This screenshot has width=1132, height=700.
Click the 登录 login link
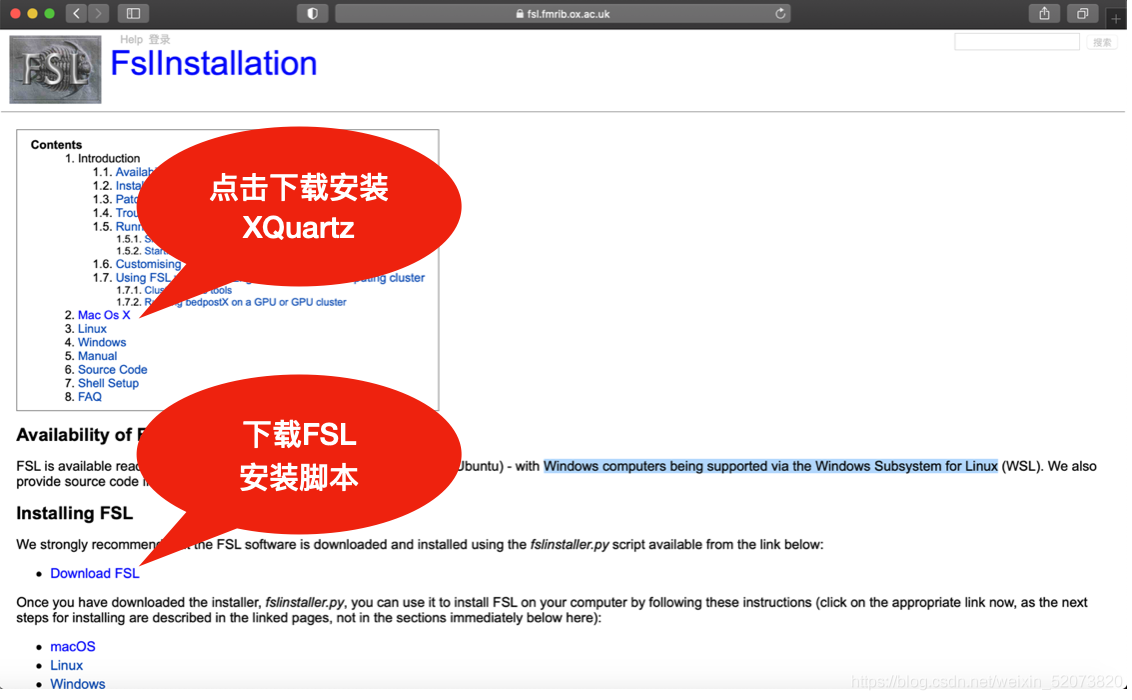(160, 40)
